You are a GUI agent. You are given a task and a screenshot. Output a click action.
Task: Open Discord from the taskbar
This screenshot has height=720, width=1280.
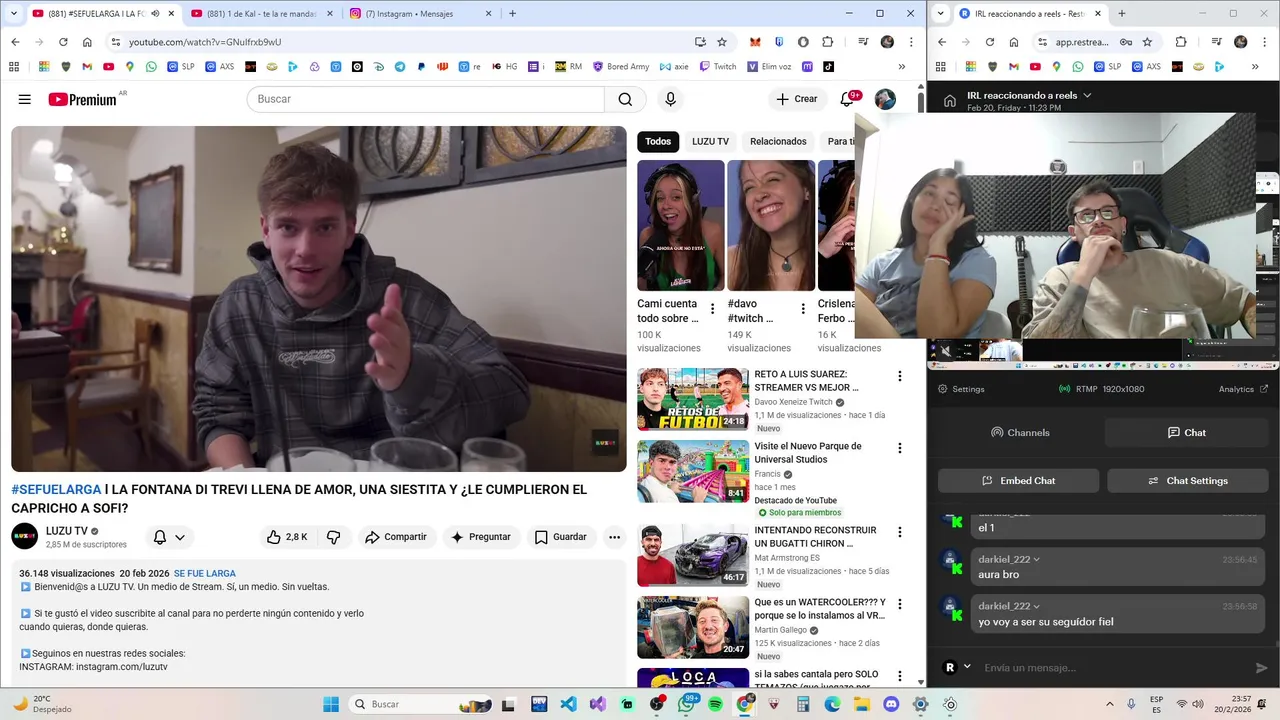tap(891, 704)
